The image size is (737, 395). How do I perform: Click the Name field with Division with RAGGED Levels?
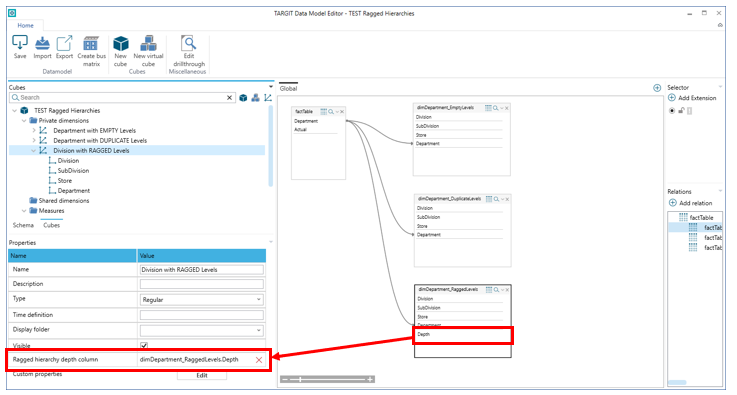pos(202,269)
